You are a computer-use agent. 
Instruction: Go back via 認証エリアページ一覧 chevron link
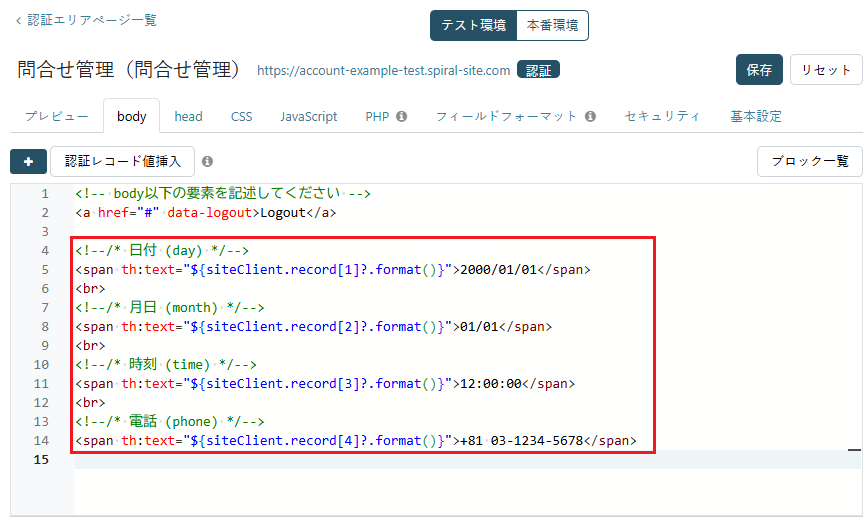86,20
